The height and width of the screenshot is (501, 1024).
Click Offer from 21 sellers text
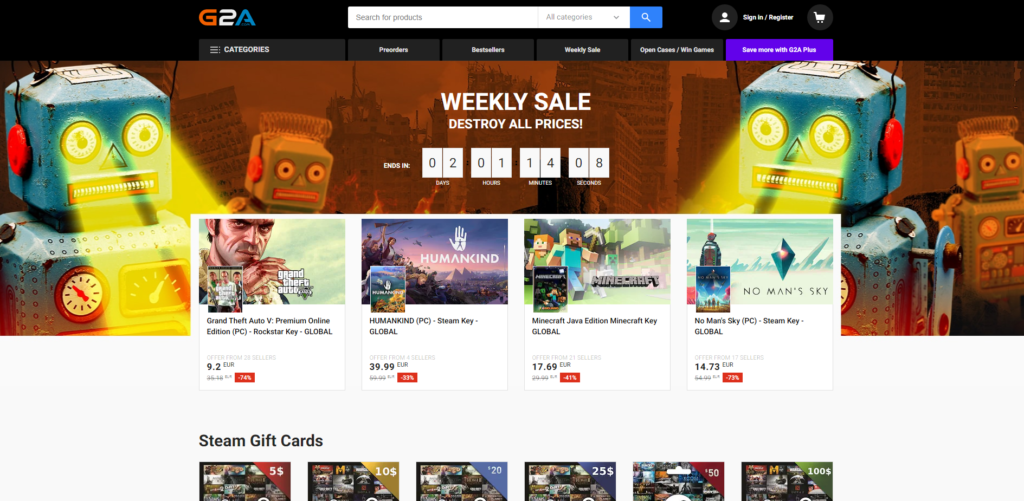(x=566, y=357)
